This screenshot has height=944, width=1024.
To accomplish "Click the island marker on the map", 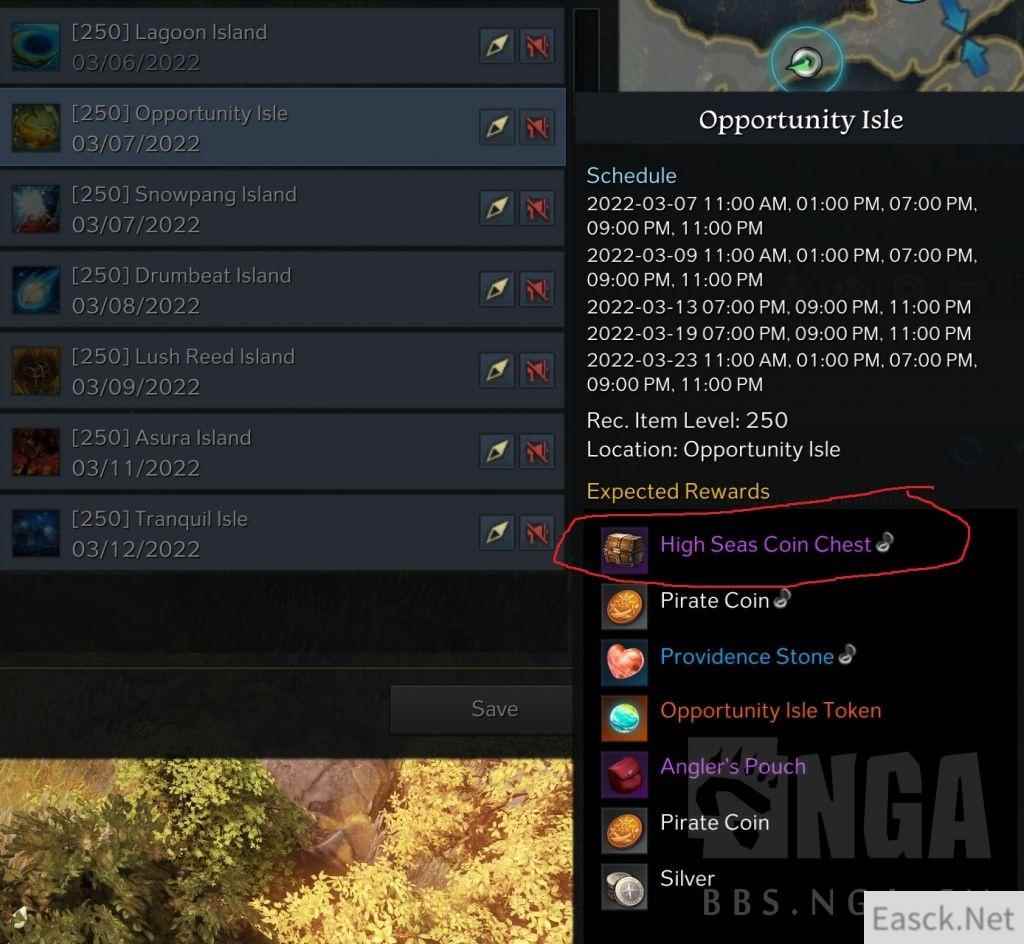I will pyautogui.click(x=805, y=62).
